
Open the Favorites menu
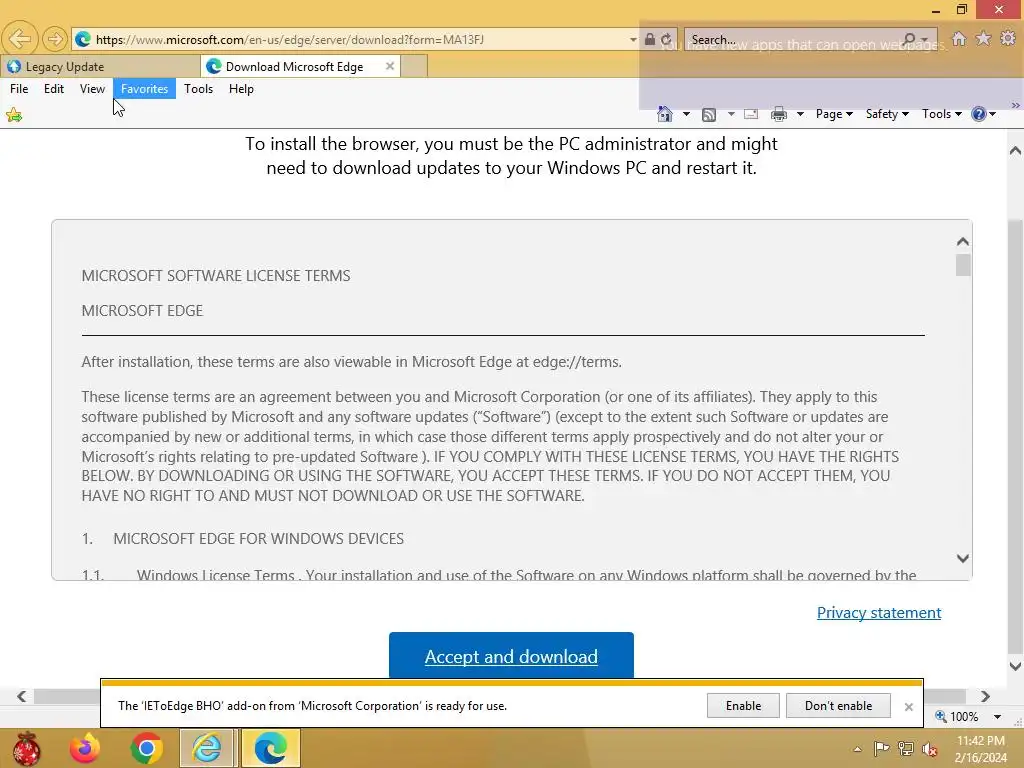pos(144,89)
